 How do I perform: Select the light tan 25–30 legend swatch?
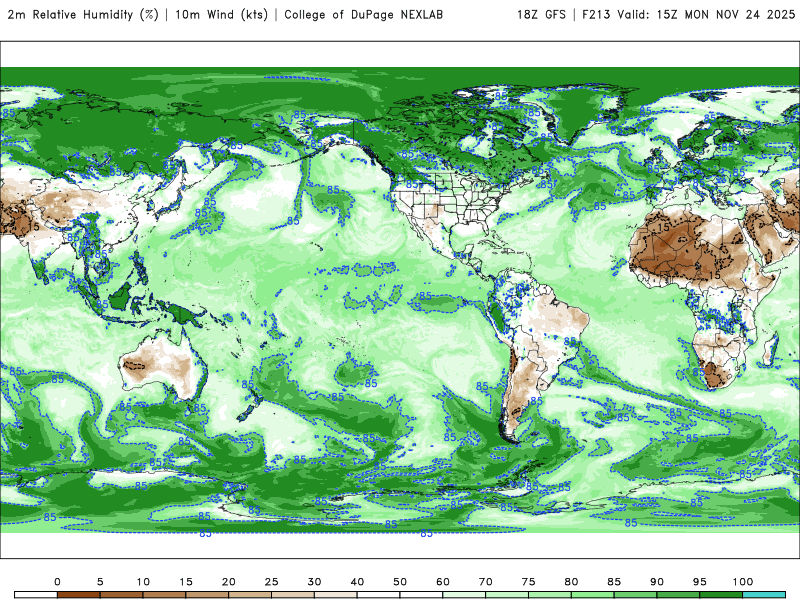293,595
